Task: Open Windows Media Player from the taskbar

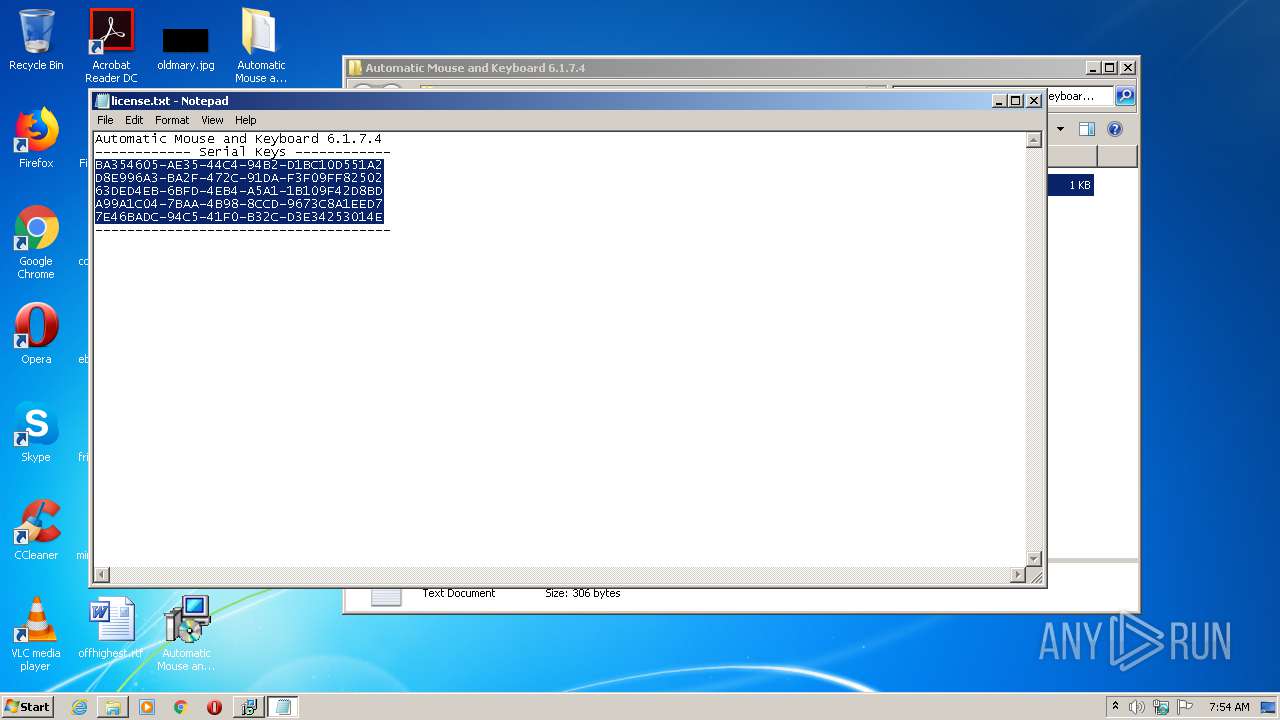Action: [x=147, y=707]
